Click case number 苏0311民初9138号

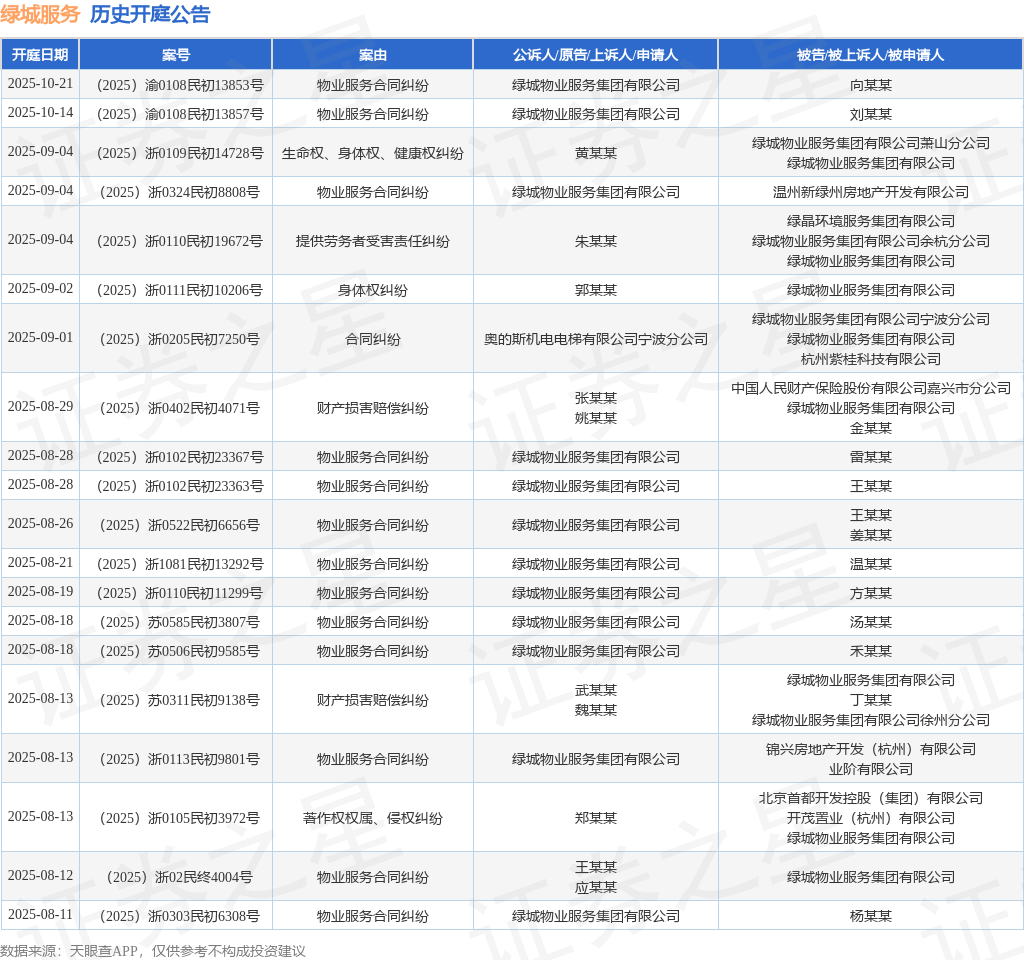tap(180, 700)
